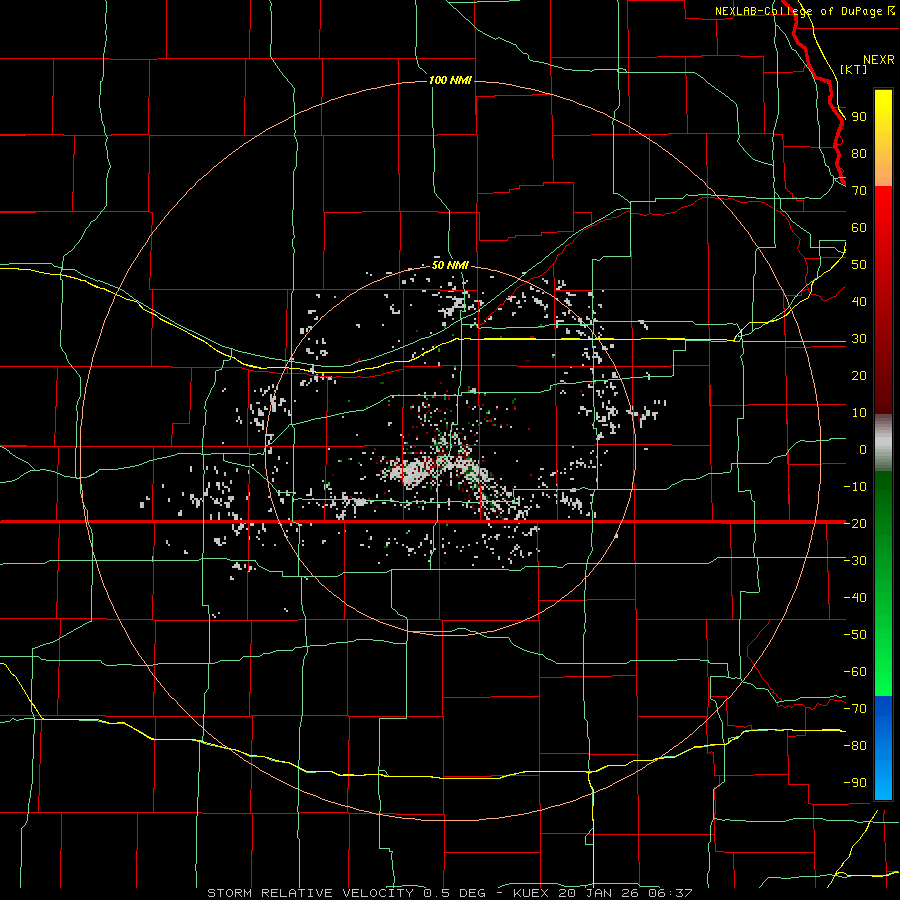This screenshot has height=900, width=900.
Task: Click the "70" scale value
Action: [x=859, y=191]
